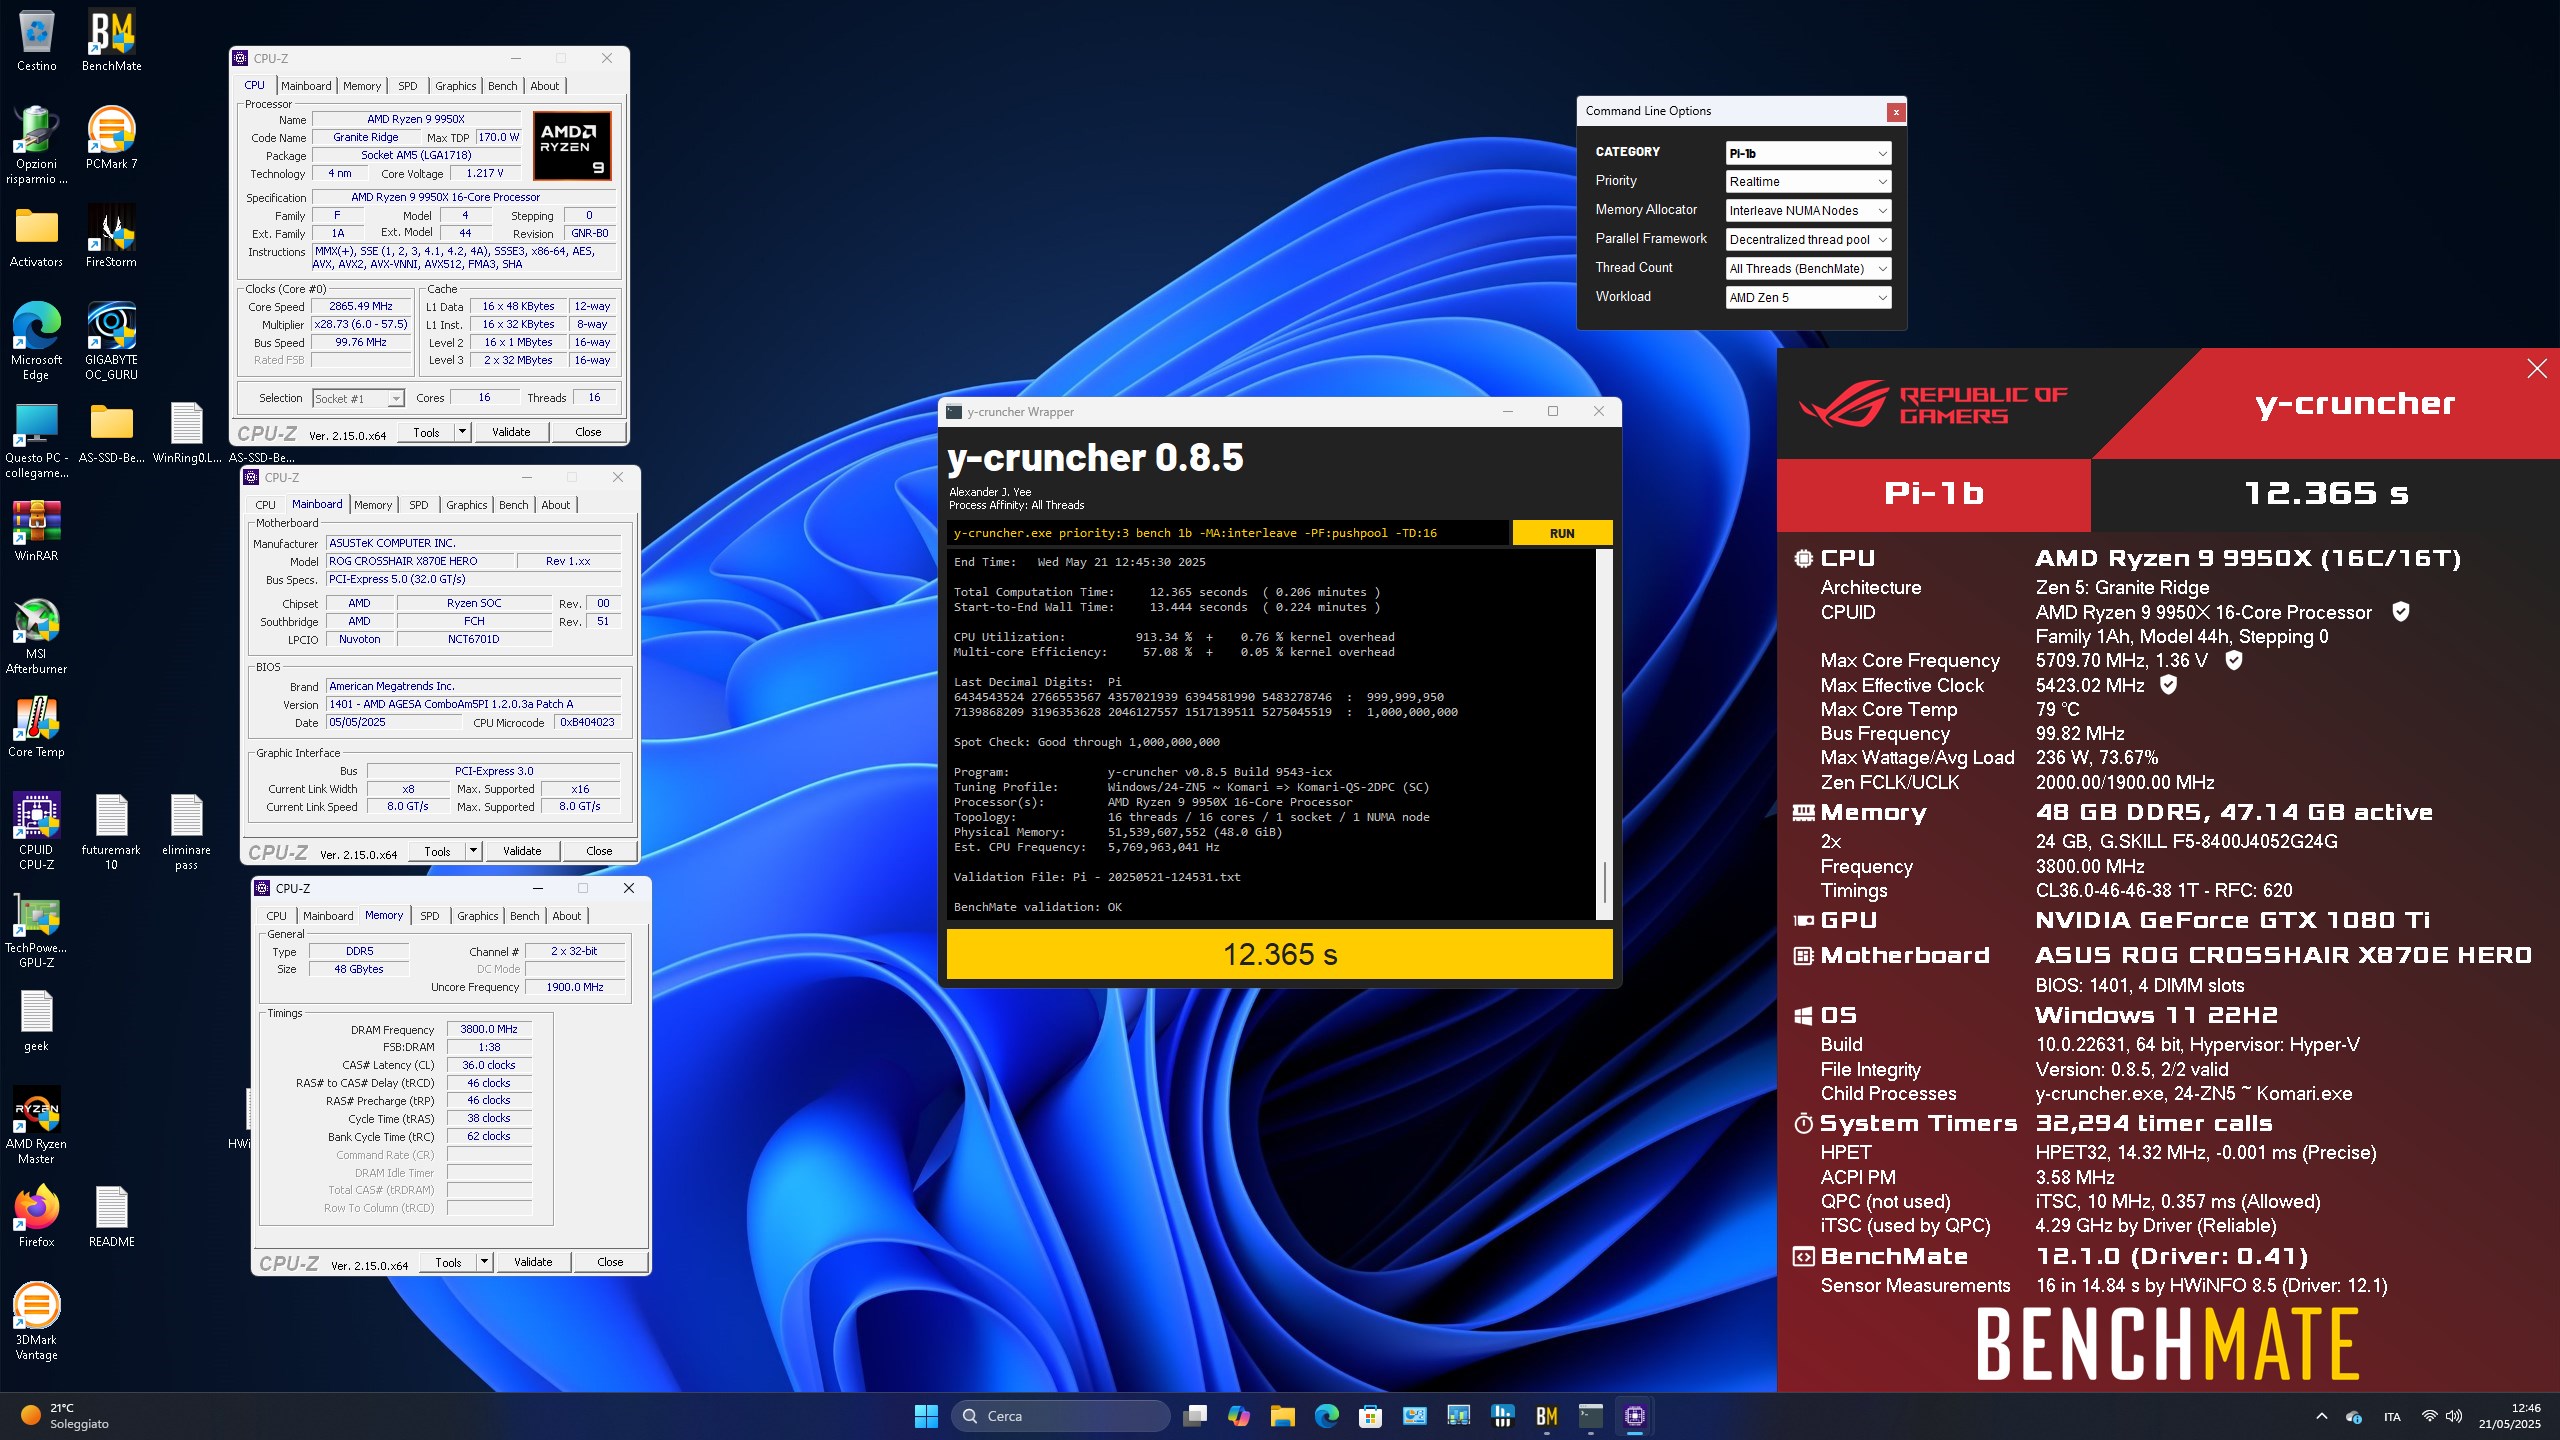The width and height of the screenshot is (2560, 1440).
Task: Open the Cestino recycle bin icon
Action: click(x=36, y=40)
